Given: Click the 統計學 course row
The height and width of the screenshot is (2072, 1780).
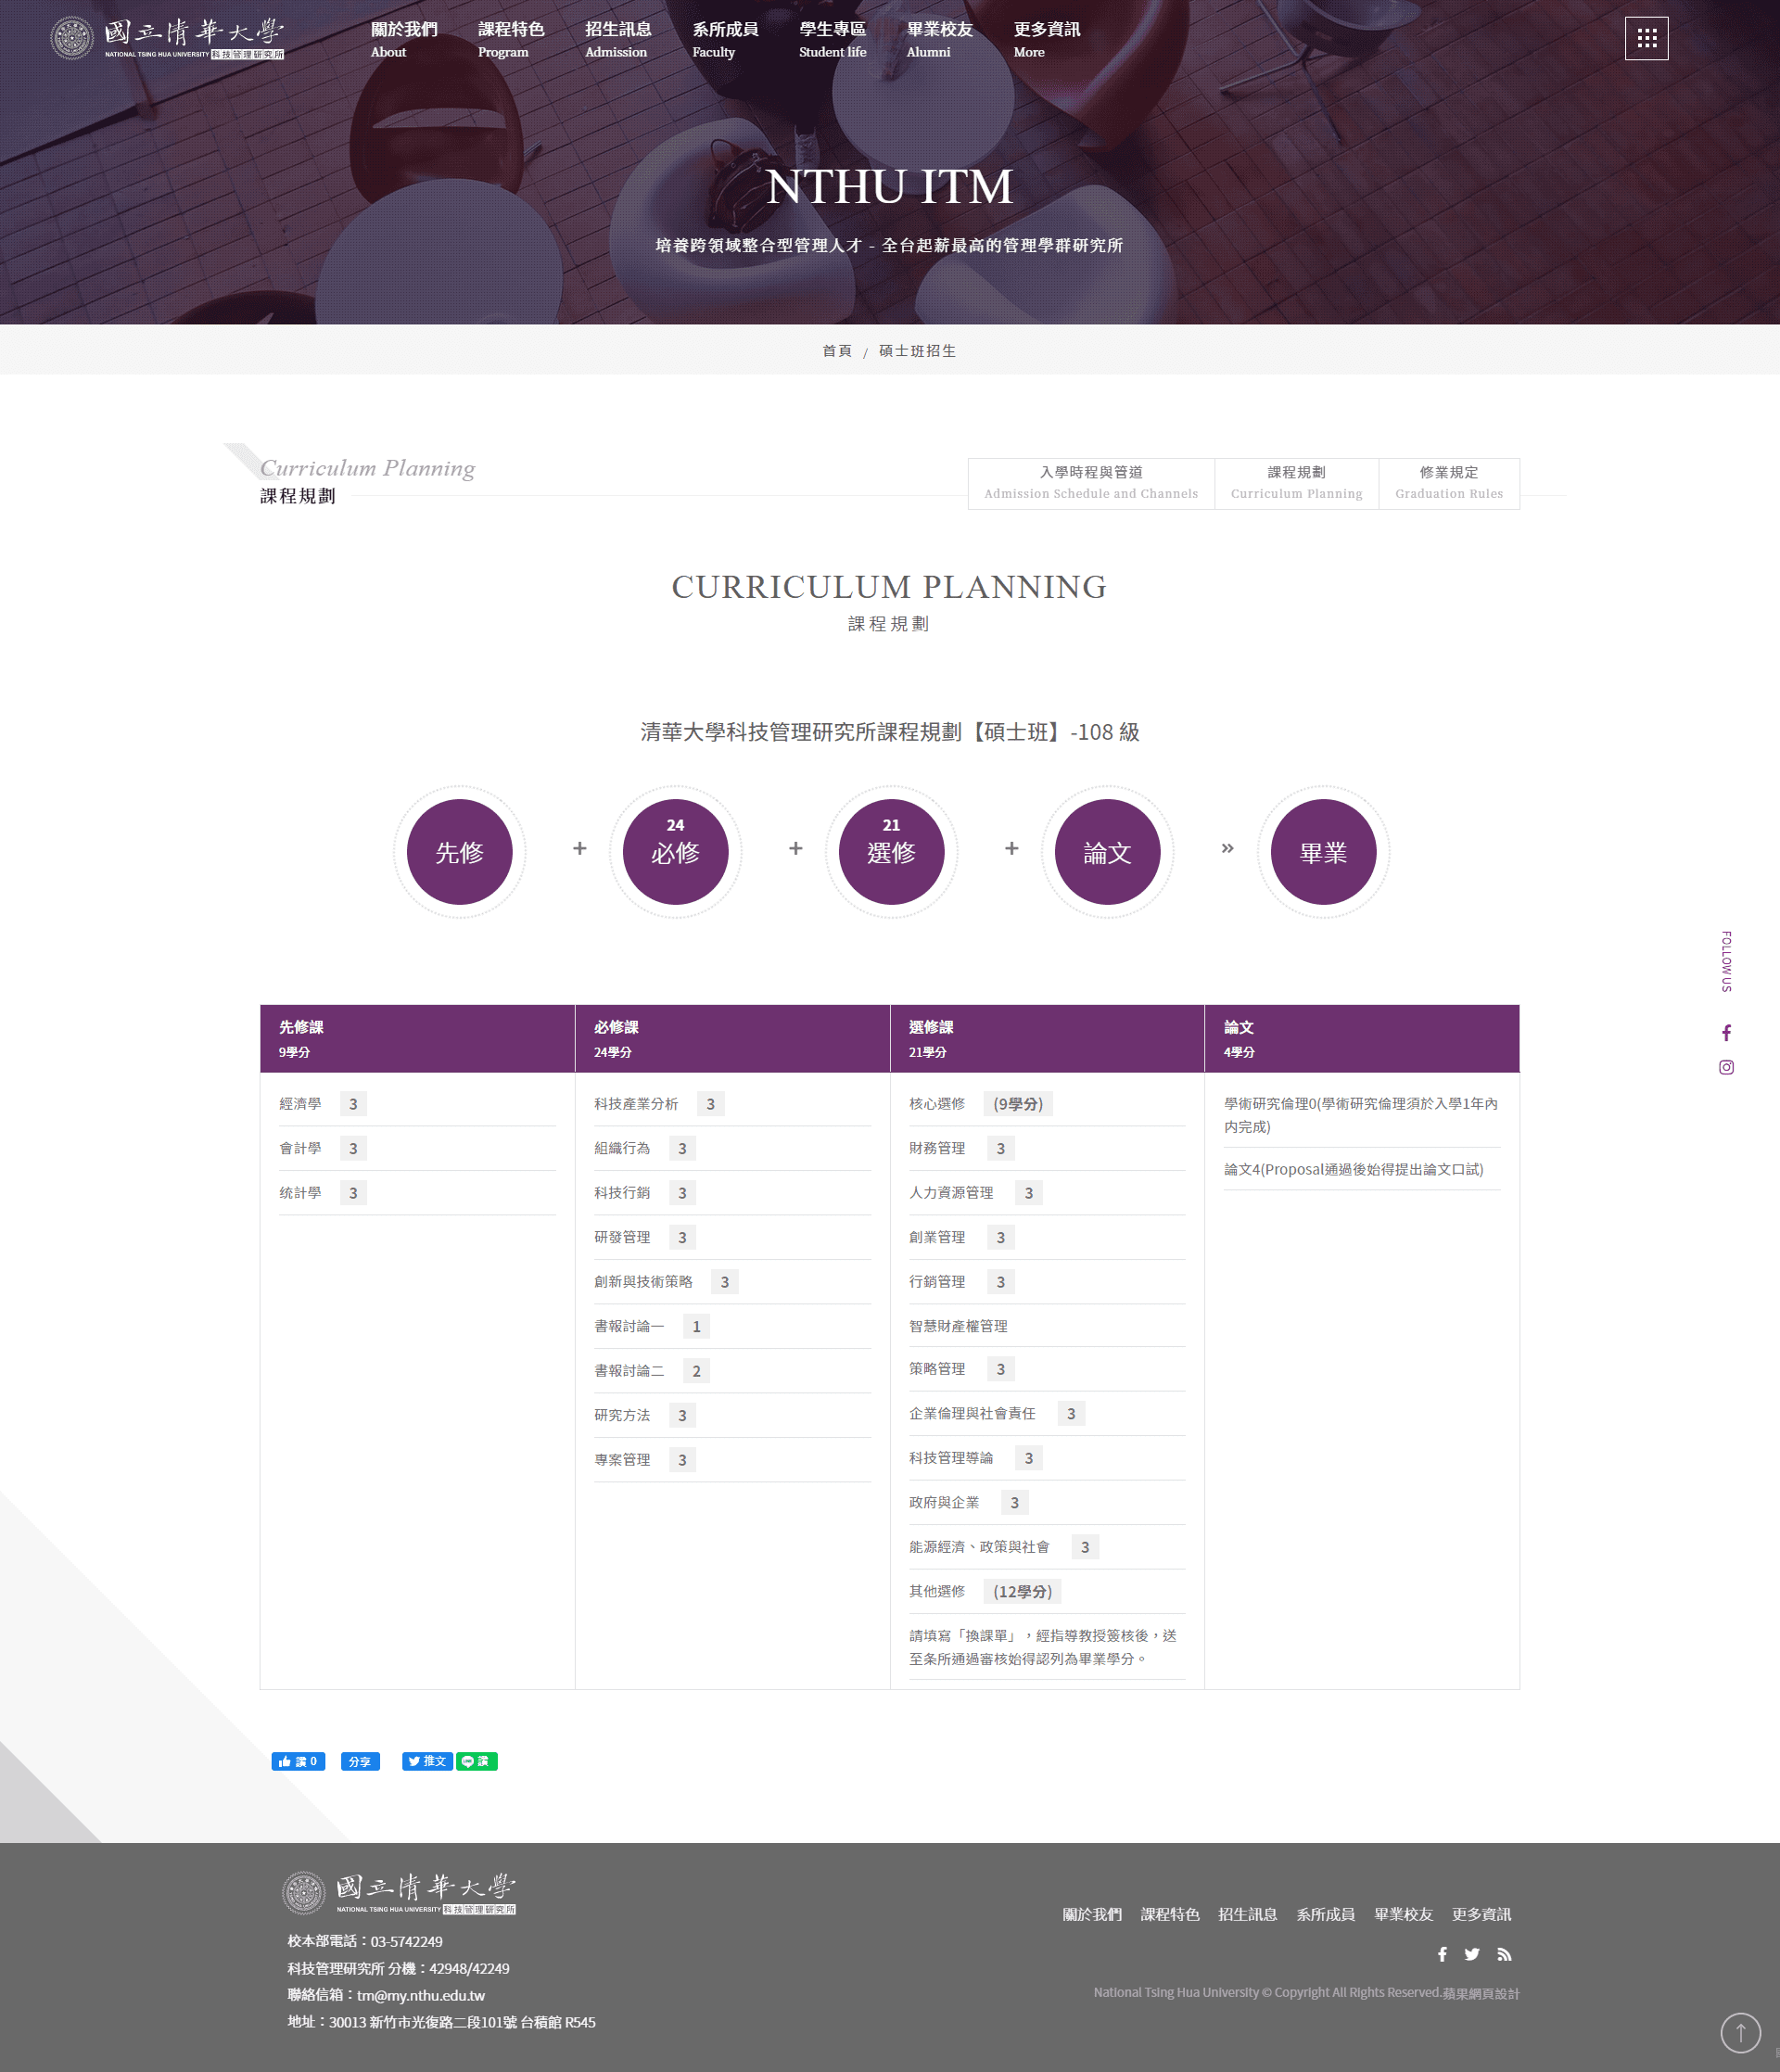Looking at the screenshot, I should 417,1193.
